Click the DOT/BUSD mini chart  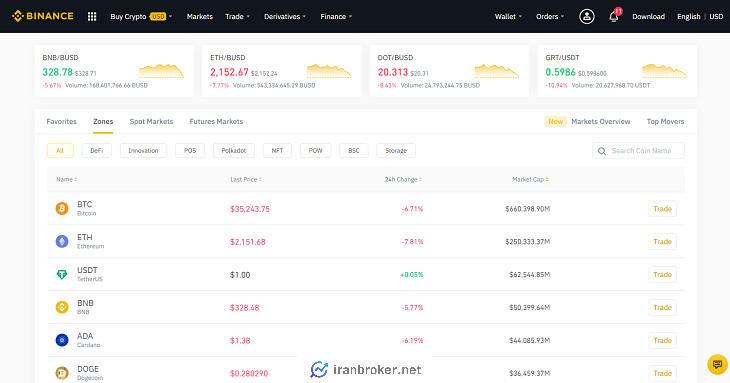[497, 71]
